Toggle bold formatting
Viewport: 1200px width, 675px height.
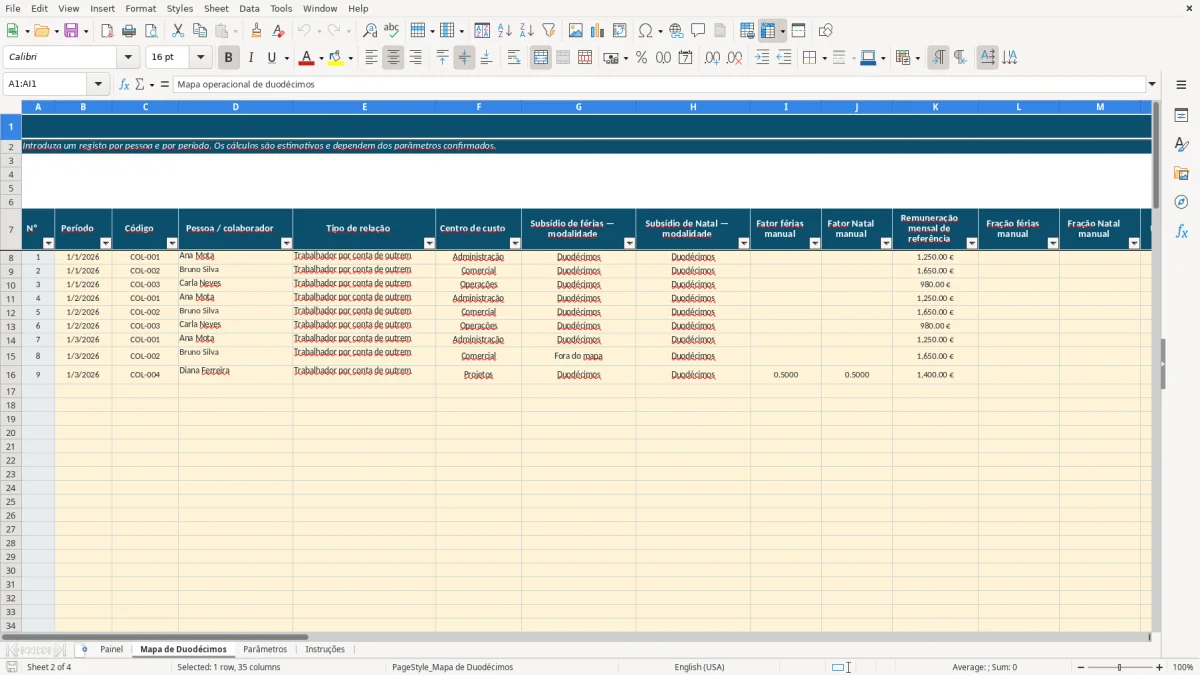(x=229, y=58)
